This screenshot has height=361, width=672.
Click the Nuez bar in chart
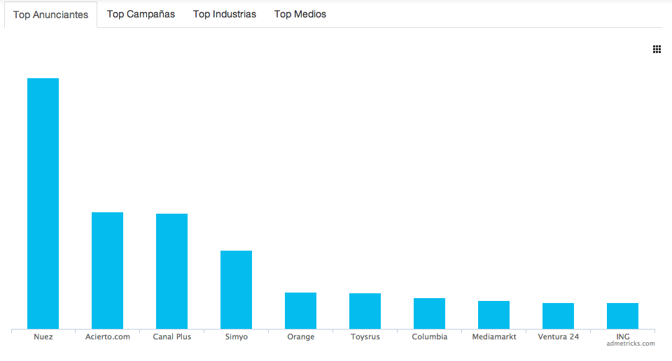coord(43,204)
